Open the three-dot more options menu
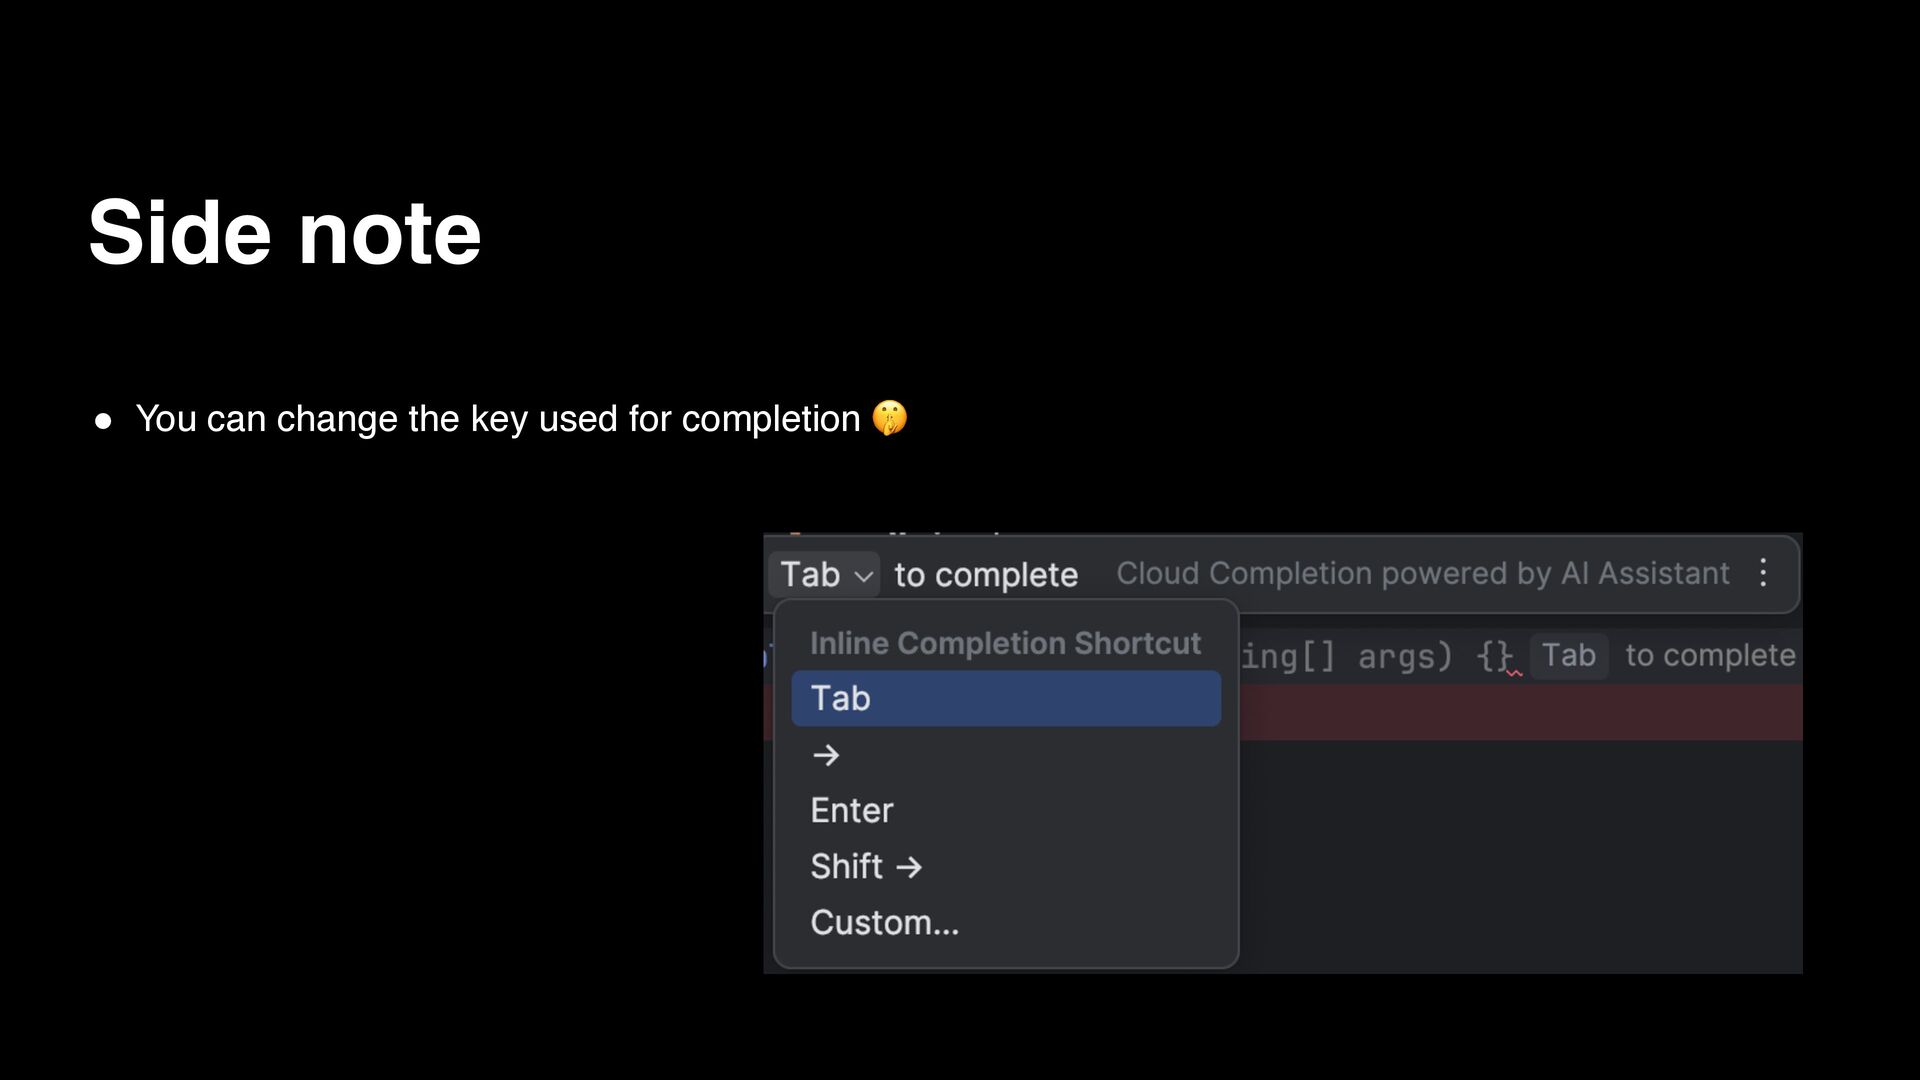This screenshot has height=1080, width=1920. point(1763,573)
